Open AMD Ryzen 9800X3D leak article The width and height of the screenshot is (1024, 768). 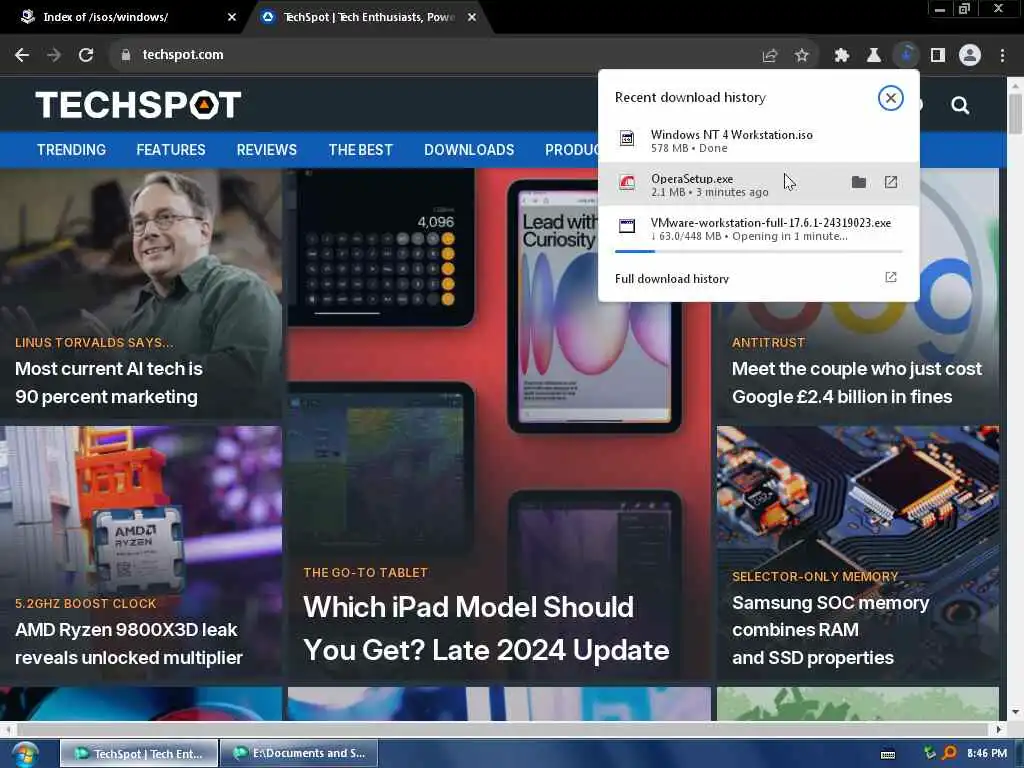(129, 643)
